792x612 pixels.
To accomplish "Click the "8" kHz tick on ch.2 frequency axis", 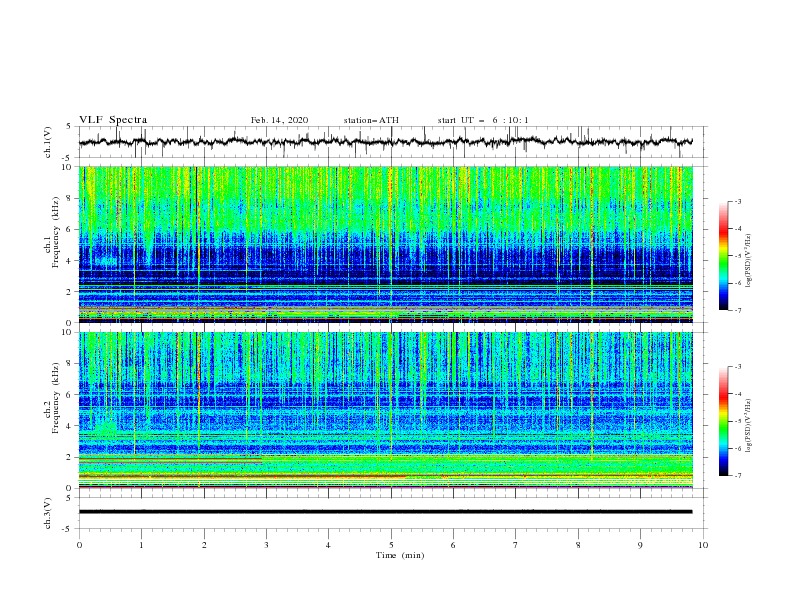I will (71, 364).
